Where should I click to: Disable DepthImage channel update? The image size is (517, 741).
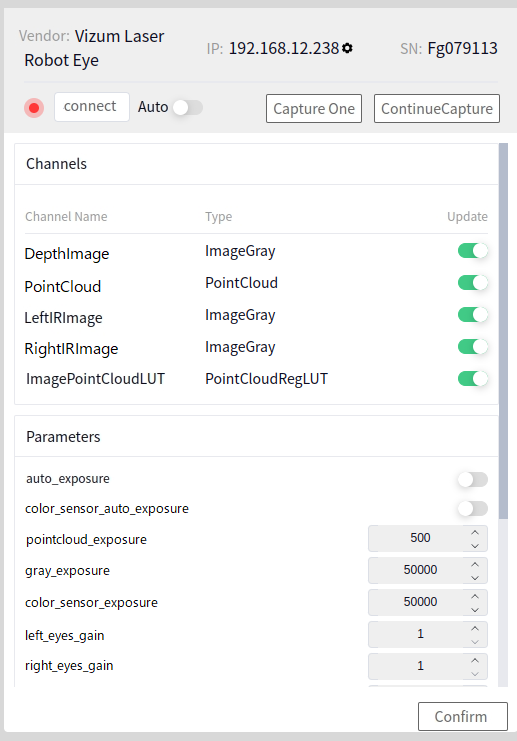(473, 250)
